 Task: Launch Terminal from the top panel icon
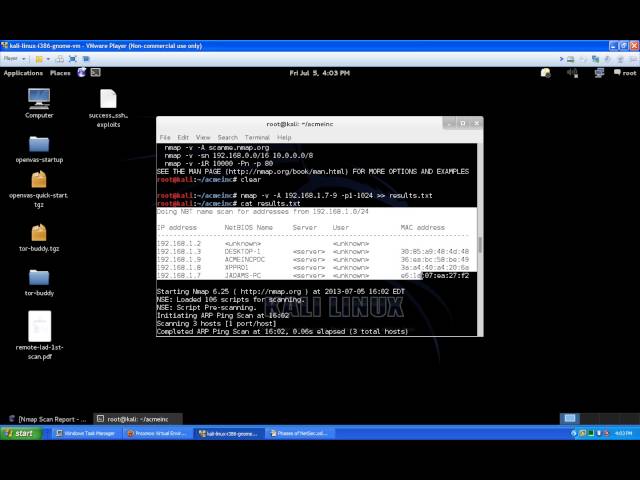pos(96,73)
